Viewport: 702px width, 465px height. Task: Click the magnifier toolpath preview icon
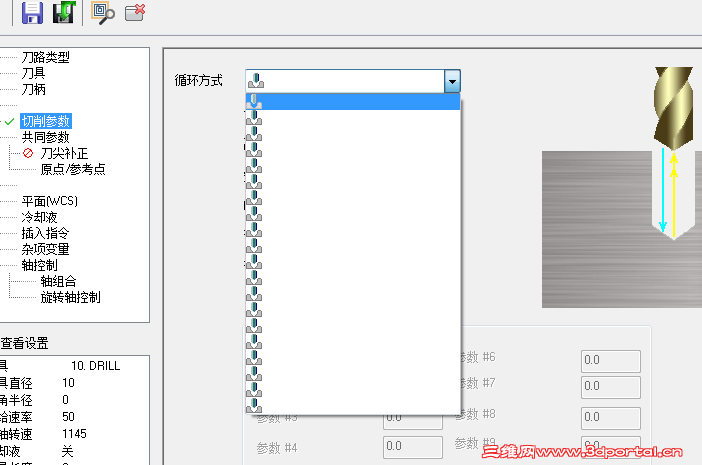(103, 13)
